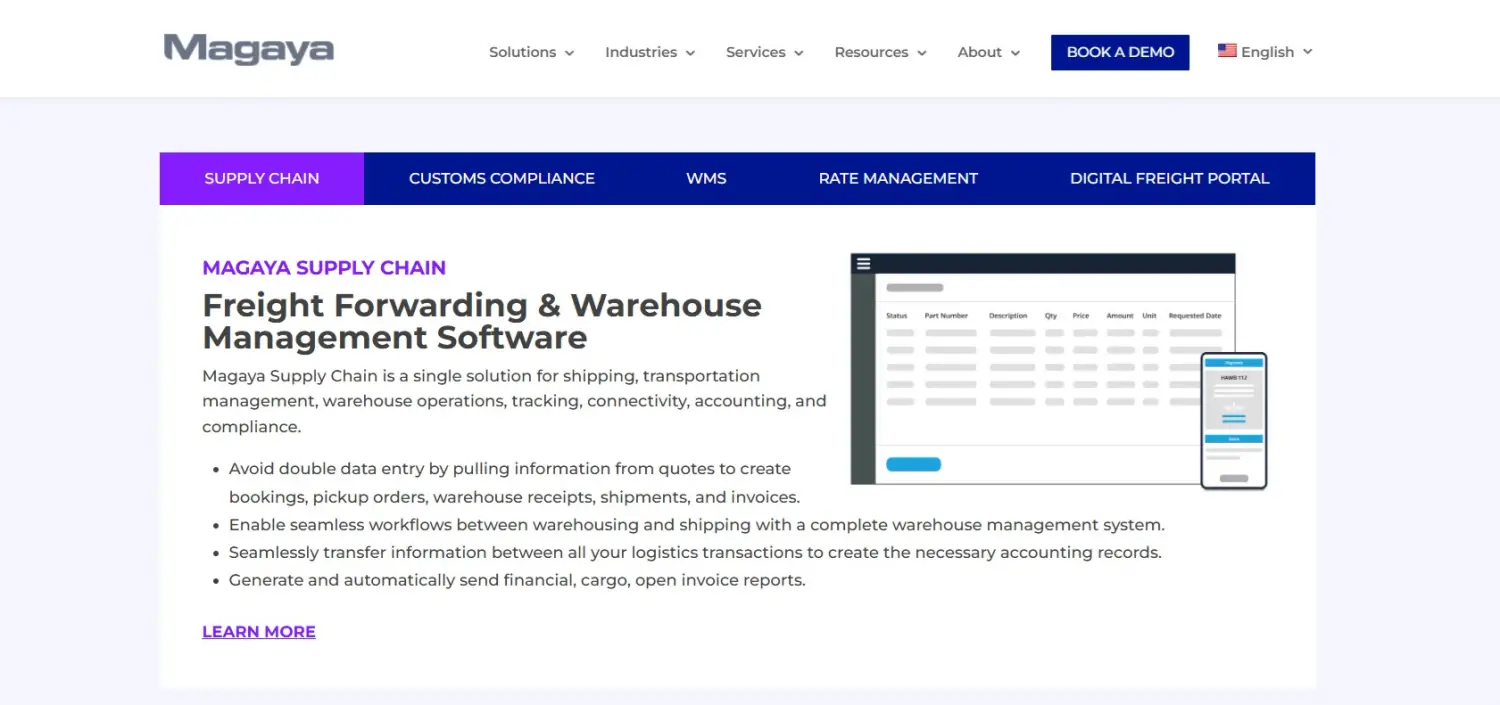The width and height of the screenshot is (1500, 705).
Task: Switch to the Customs Compliance tab
Action: coord(502,178)
